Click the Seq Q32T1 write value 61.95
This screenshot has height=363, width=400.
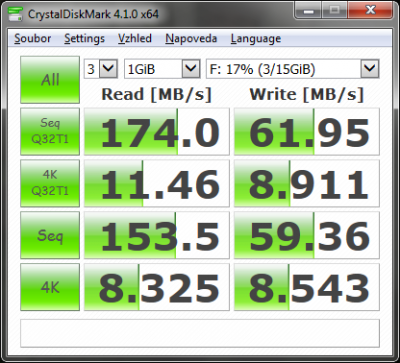[307, 131]
